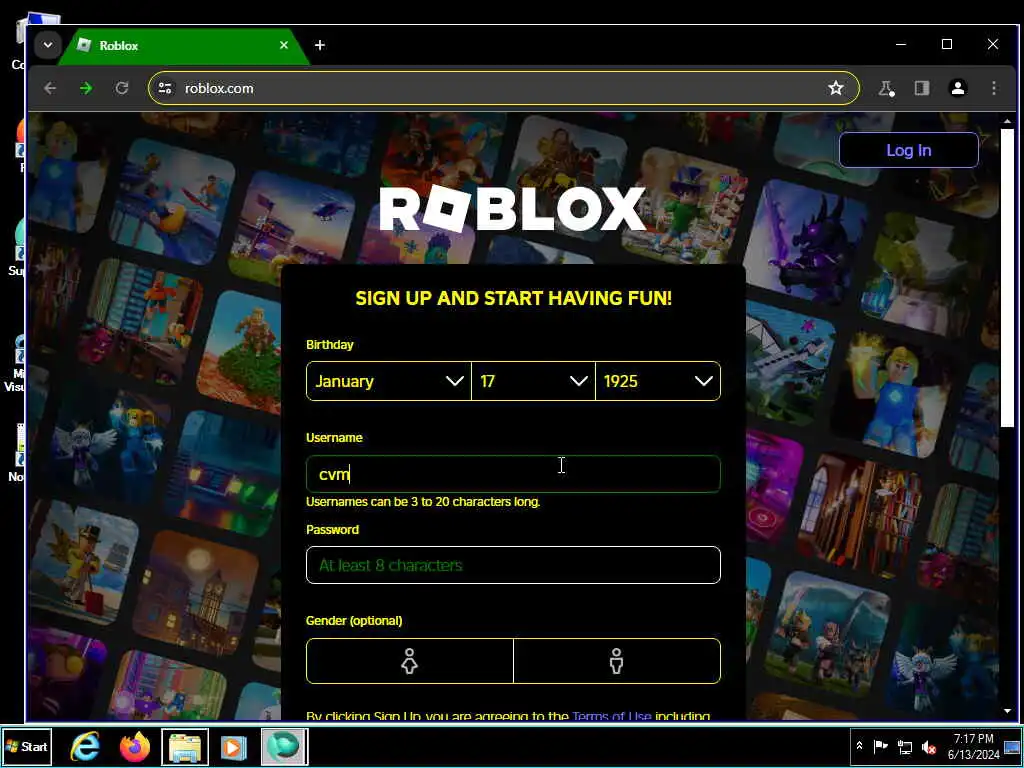Click the Password input field

pos(513,565)
